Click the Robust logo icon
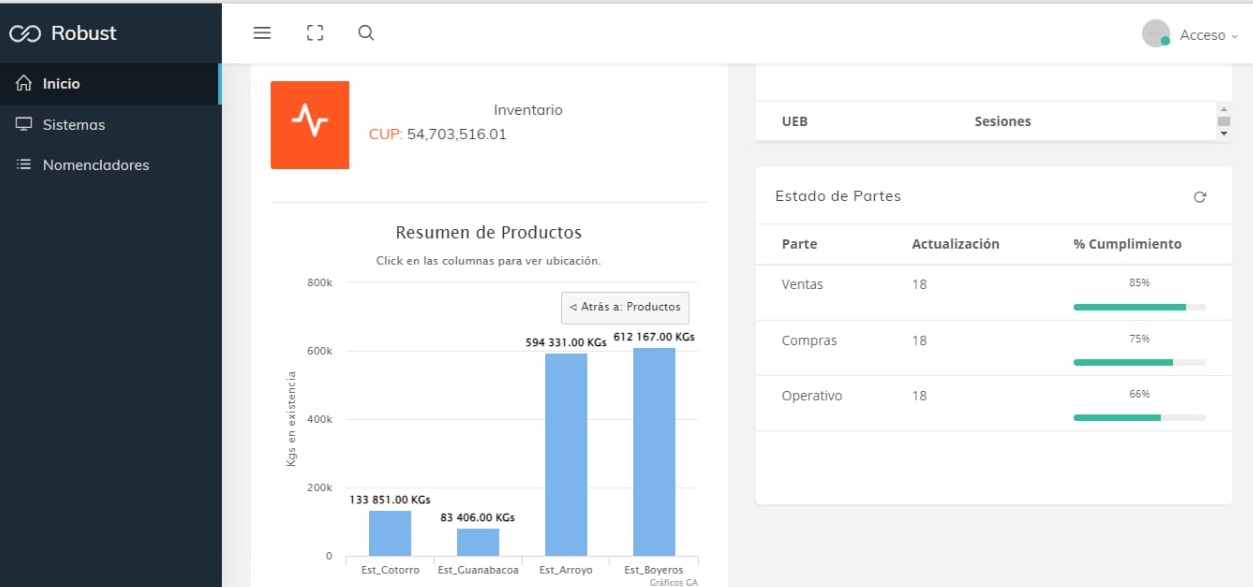The width and height of the screenshot is (1253, 587). pos(25,34)
